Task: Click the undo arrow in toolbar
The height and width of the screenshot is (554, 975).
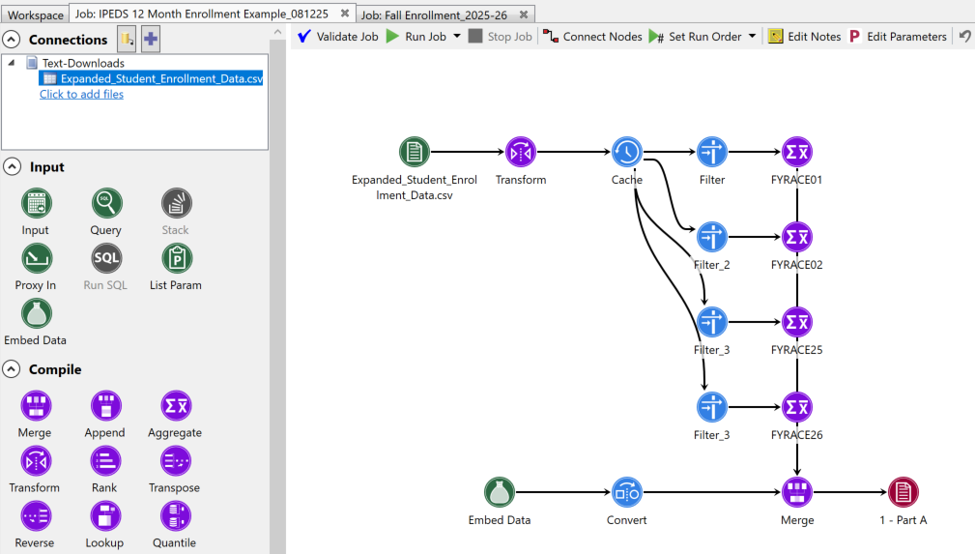Action: [964, 36]
